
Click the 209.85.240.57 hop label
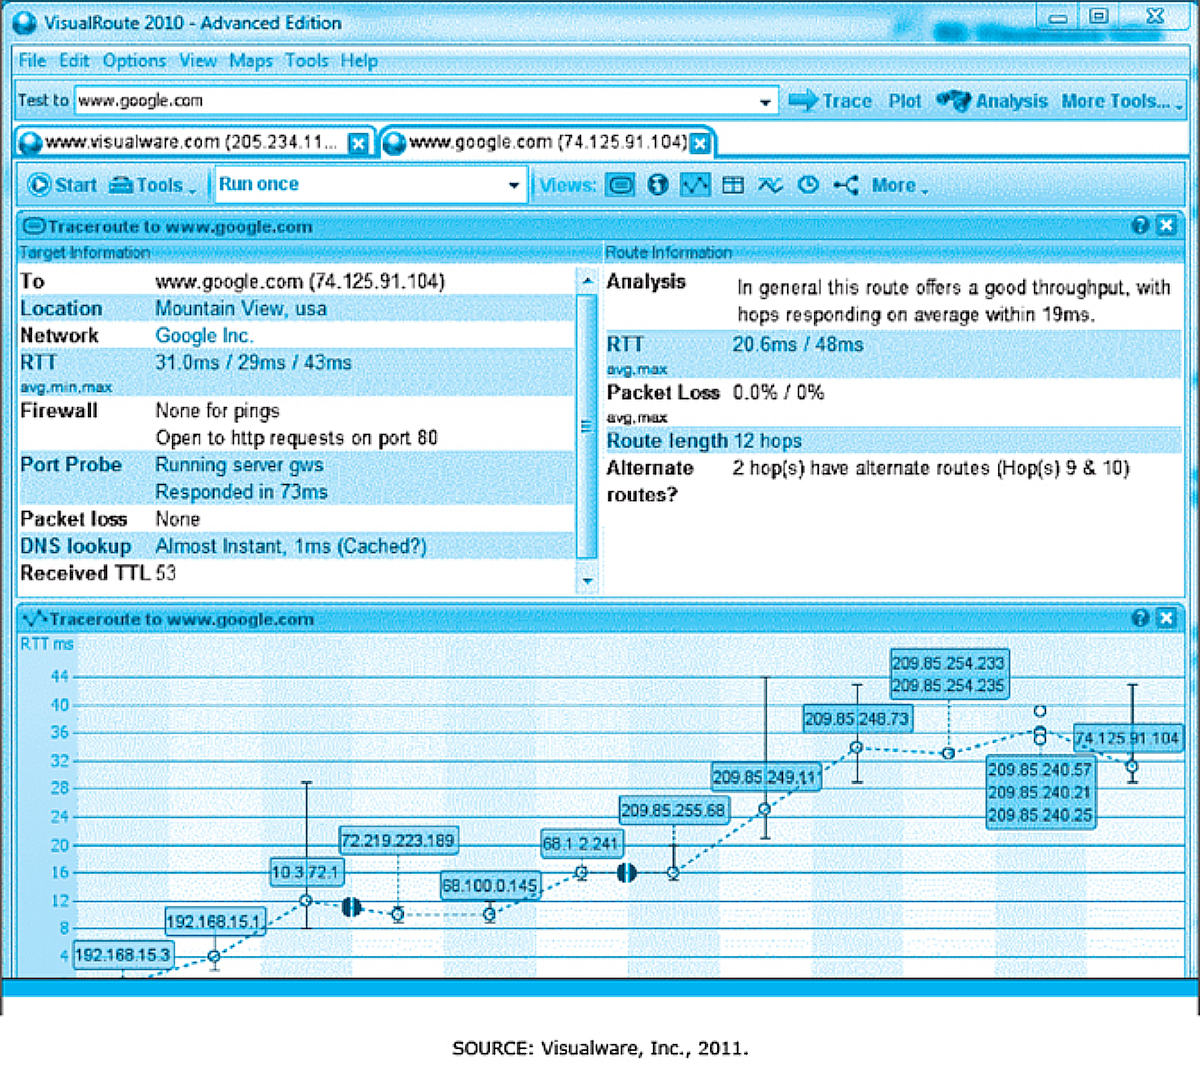pyautogui.click(x=1040, y=770)
